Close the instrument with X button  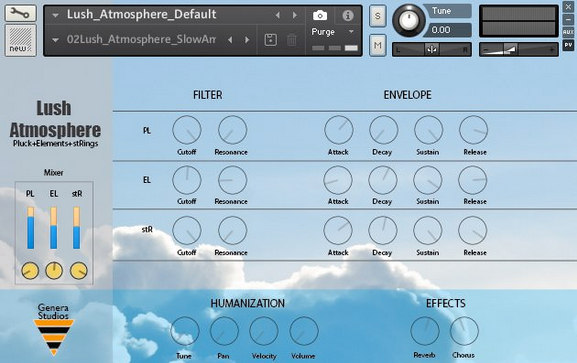[x=568, y=7]
